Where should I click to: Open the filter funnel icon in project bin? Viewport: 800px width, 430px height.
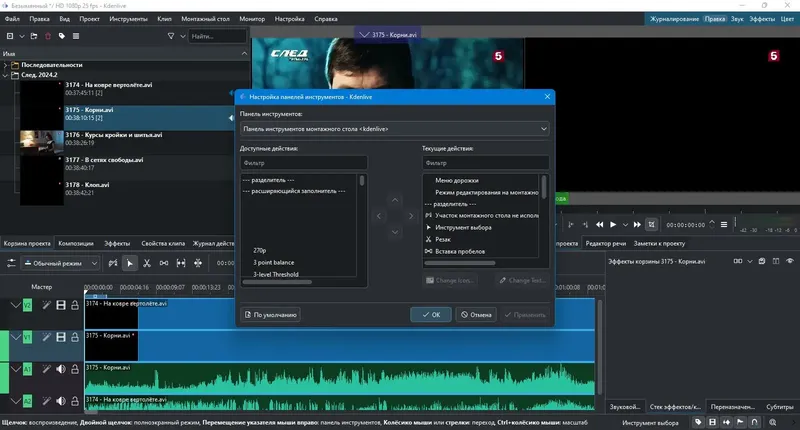[x=171, y=36]
